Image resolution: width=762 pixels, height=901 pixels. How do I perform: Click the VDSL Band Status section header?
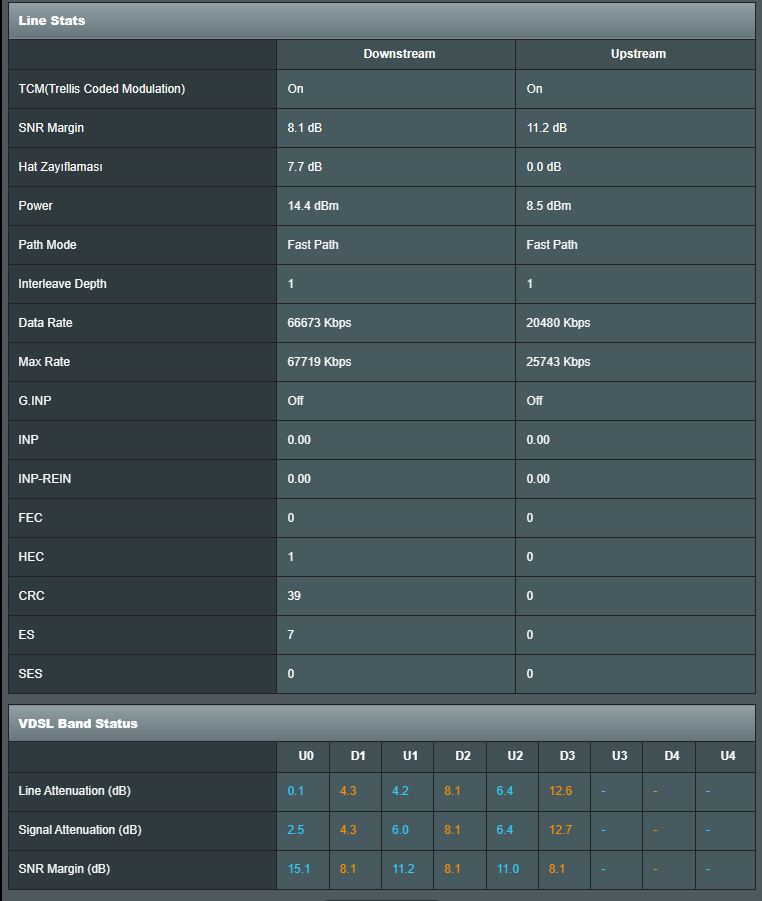point(78,723)
